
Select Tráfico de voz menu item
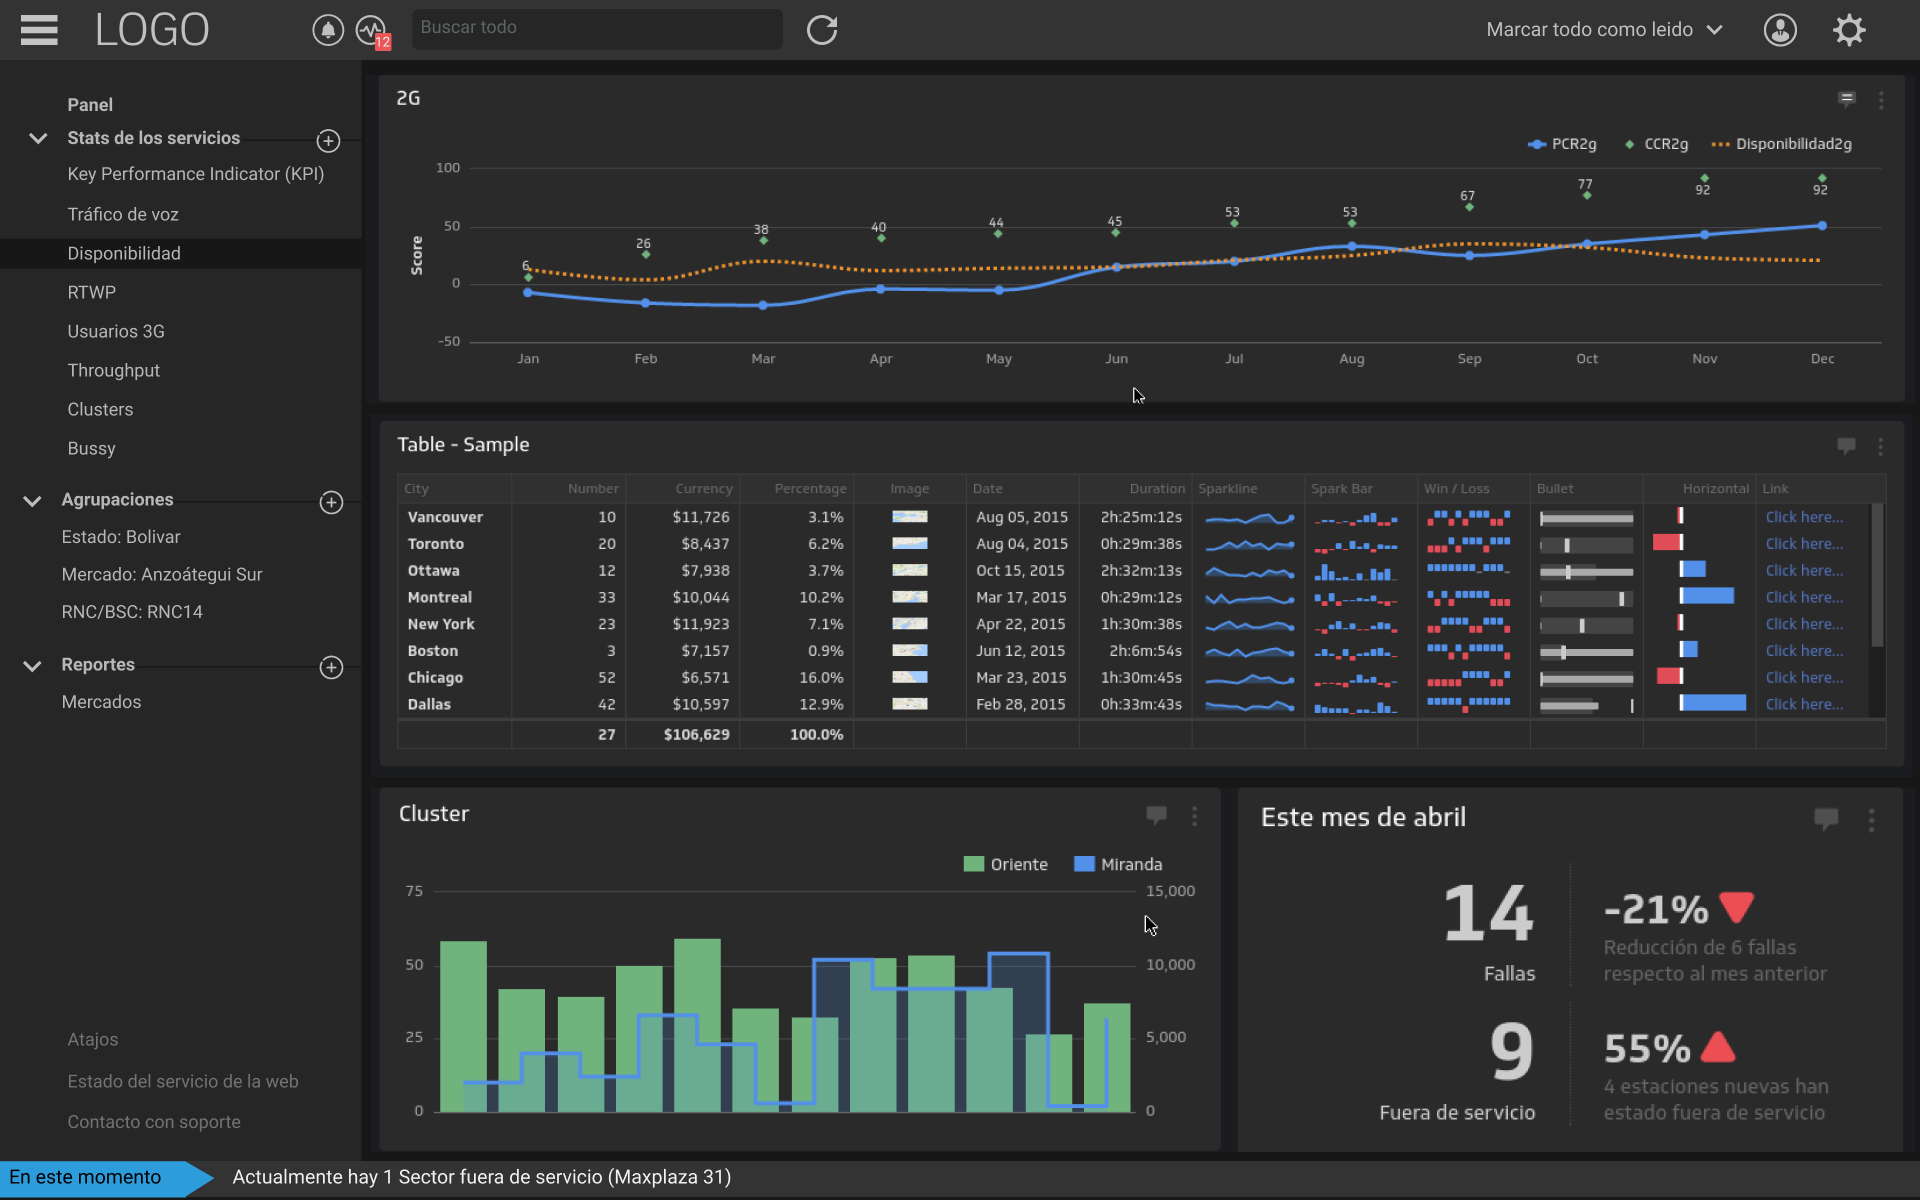pyautogui.click(x=122, y=214)
